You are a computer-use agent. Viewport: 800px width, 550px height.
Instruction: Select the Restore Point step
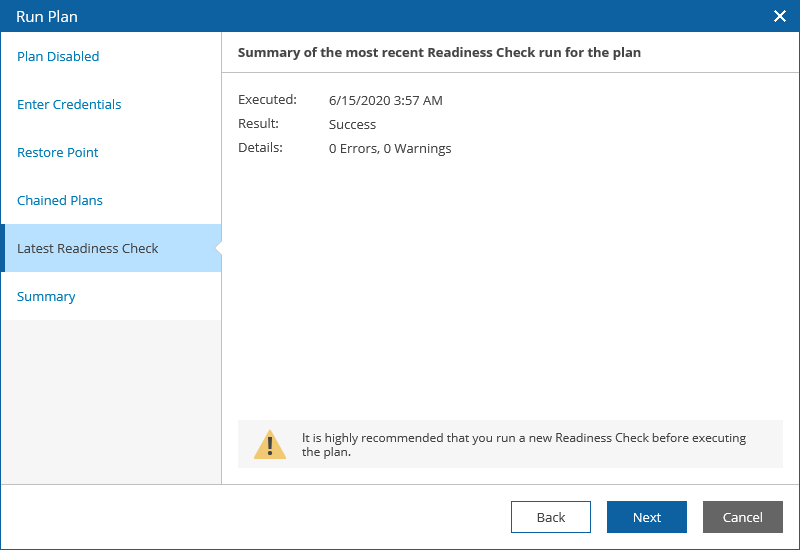click(x=58, y=153)
